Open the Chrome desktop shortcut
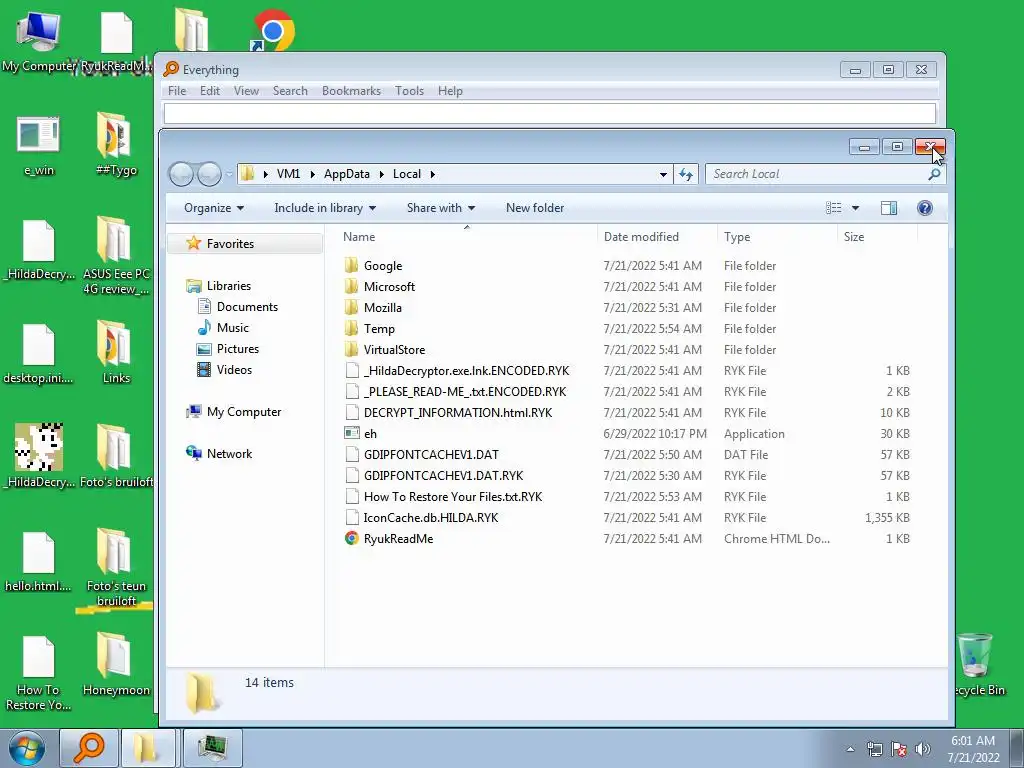This screenshot has height=768, width=1024. click(x=274, y=31)
